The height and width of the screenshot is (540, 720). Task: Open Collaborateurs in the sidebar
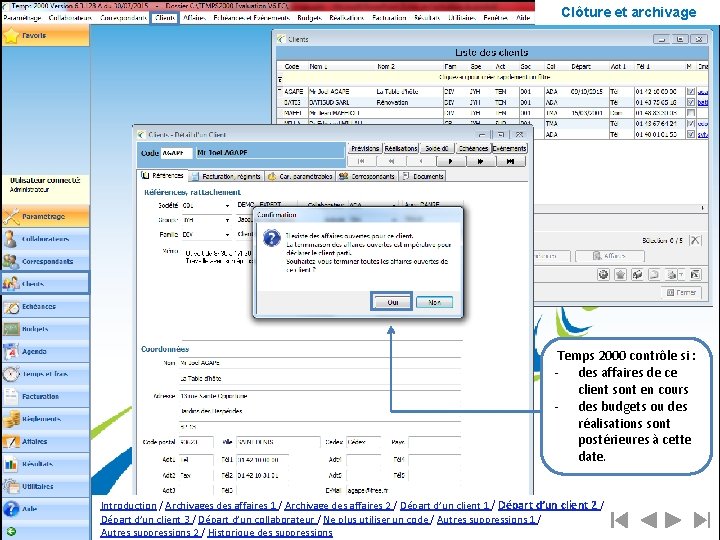tap(45, 239)
